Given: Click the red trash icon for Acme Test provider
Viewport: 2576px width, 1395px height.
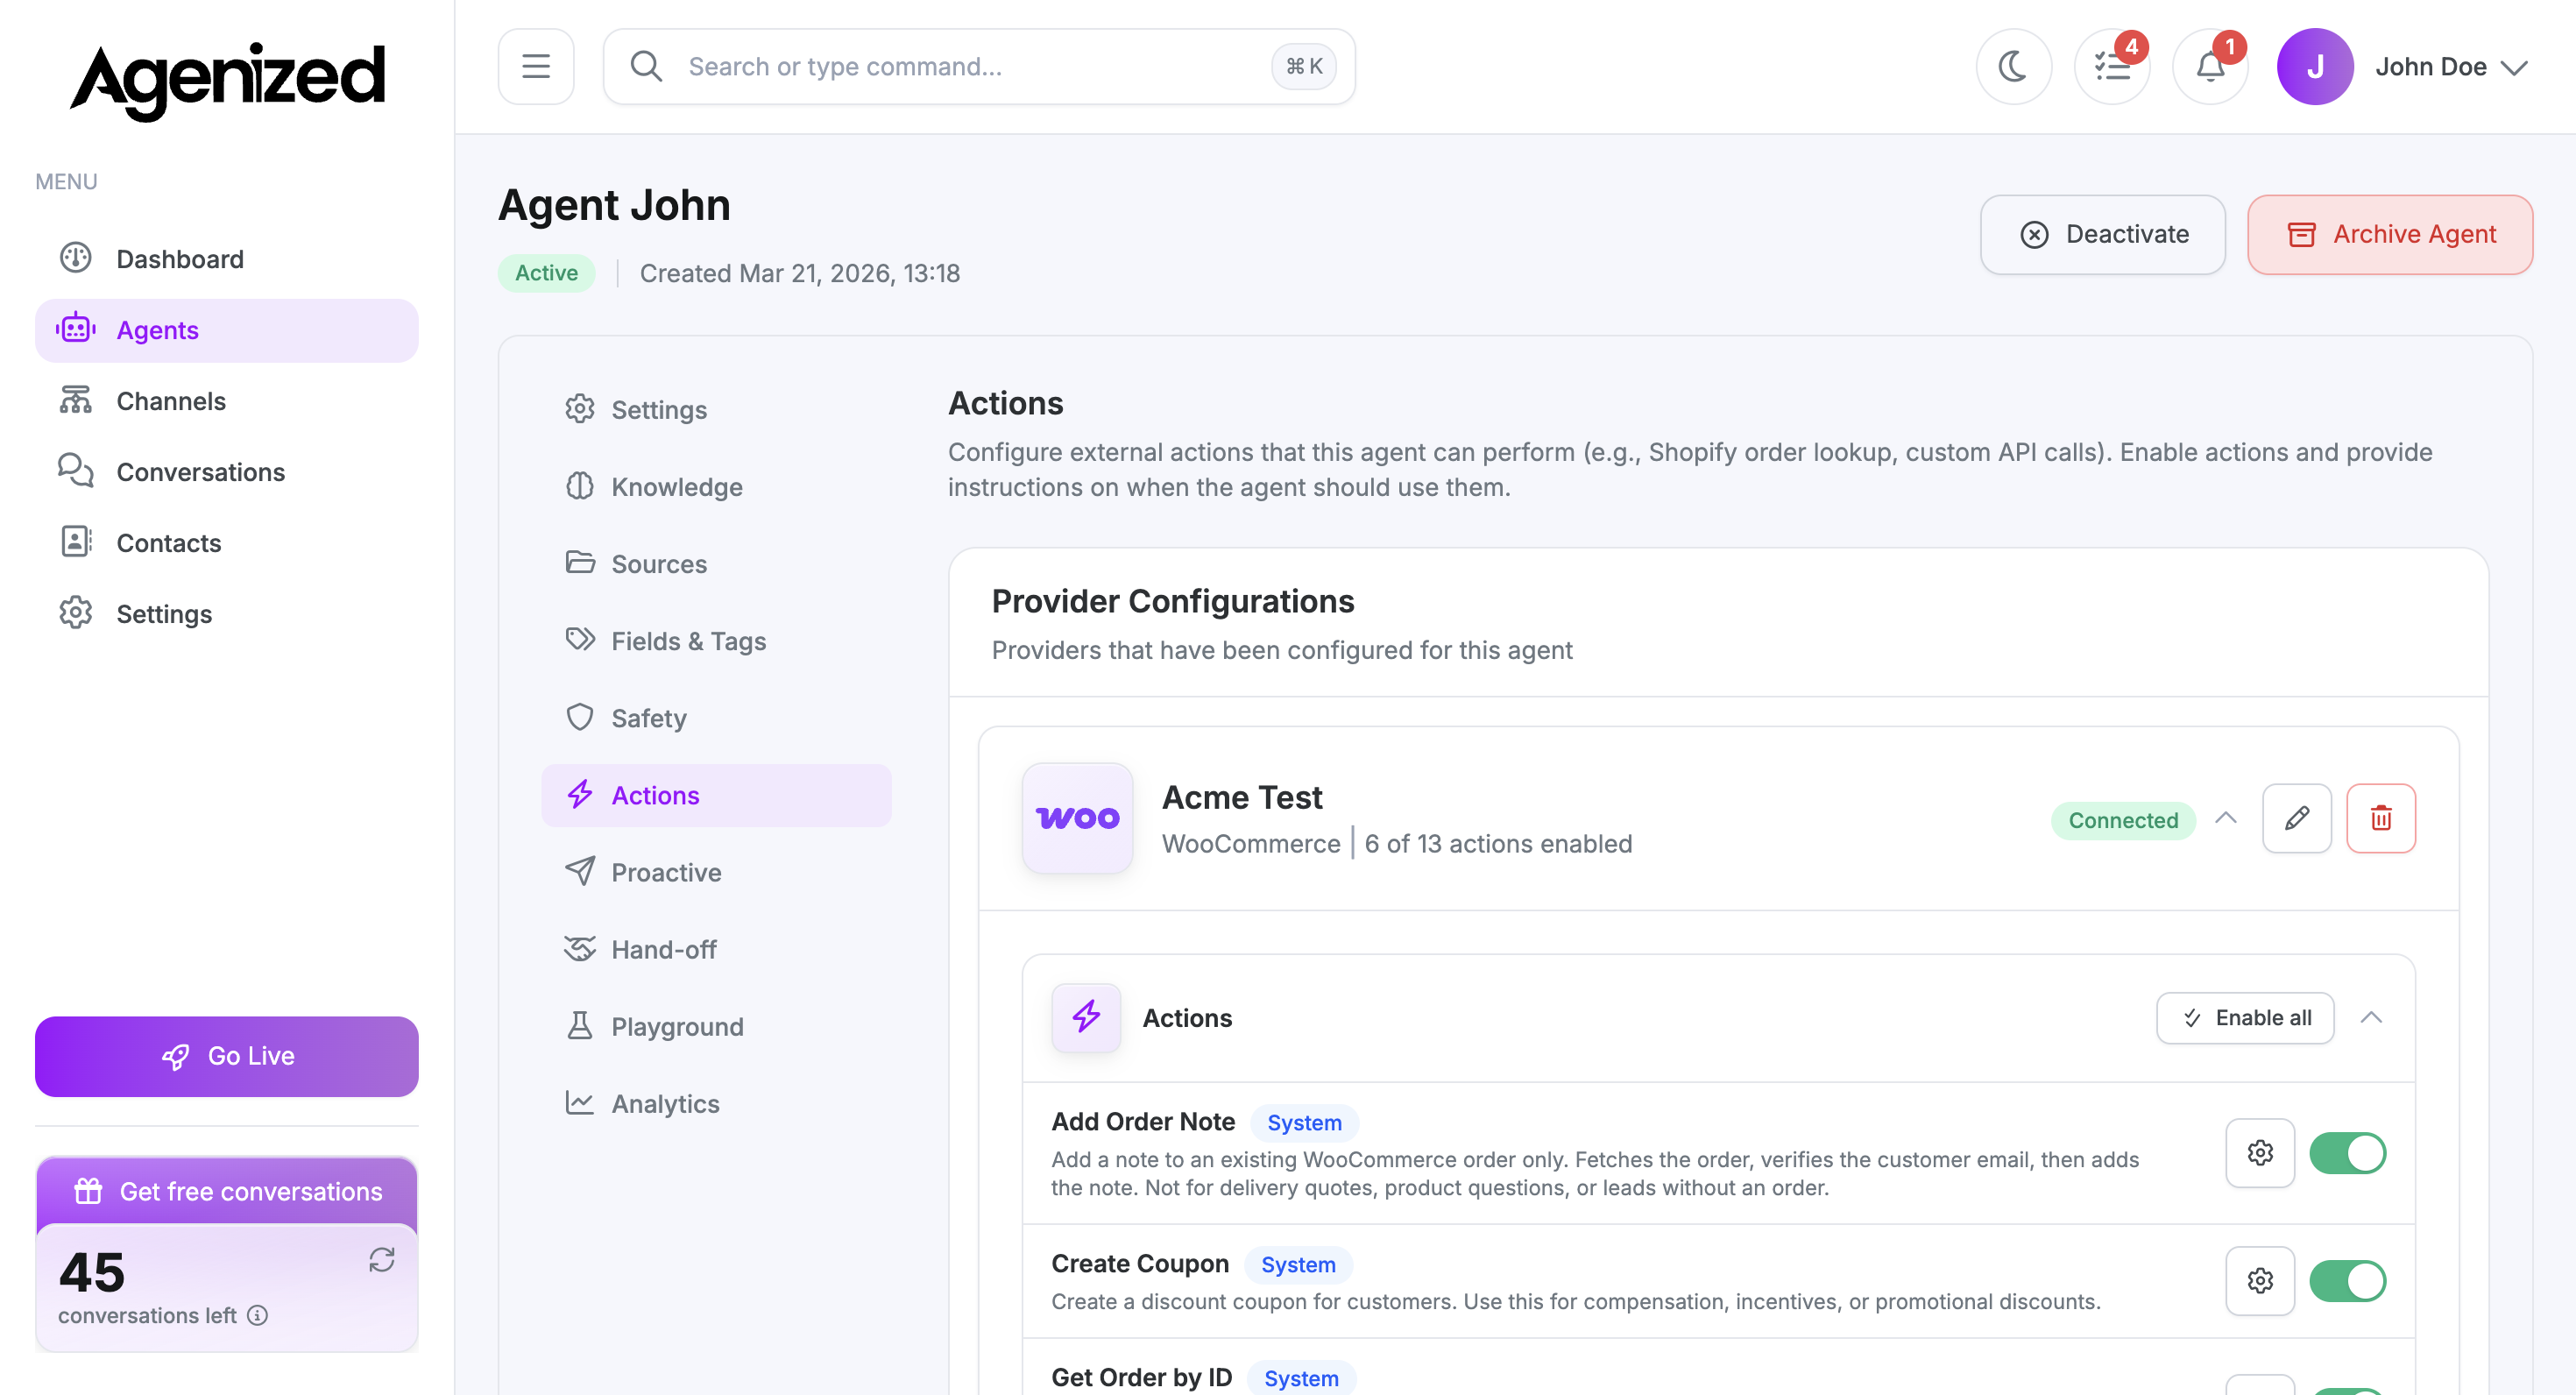Looking at the screenshot, I should (x=2381, y=818).
